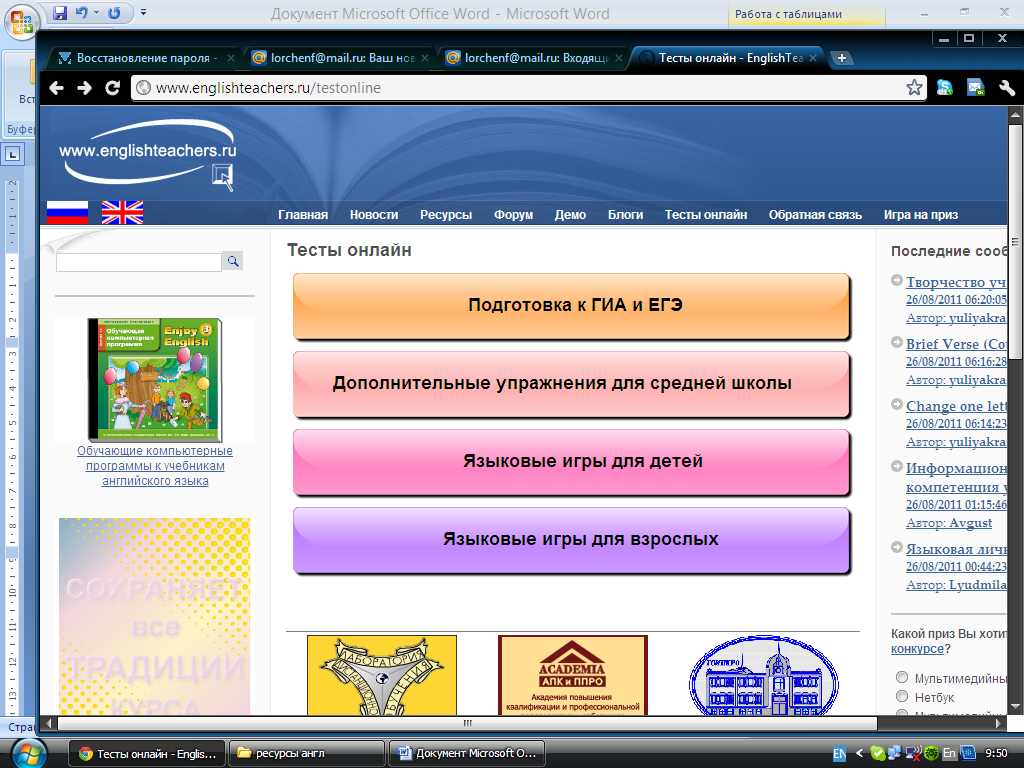Select the Мультимедийны radio option
The height and width of the screenshot is (768, 1024).
(902, 677)
